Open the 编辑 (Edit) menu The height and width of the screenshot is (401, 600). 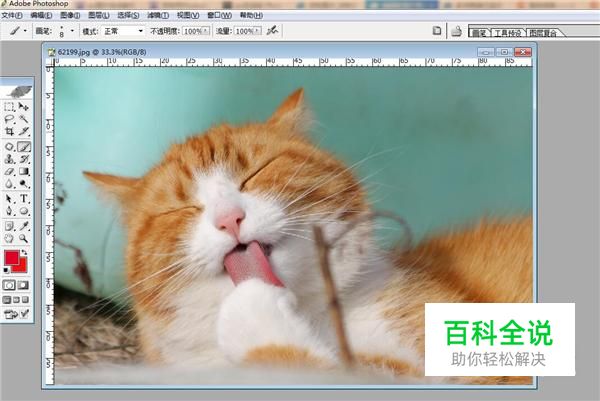[41, 16]
